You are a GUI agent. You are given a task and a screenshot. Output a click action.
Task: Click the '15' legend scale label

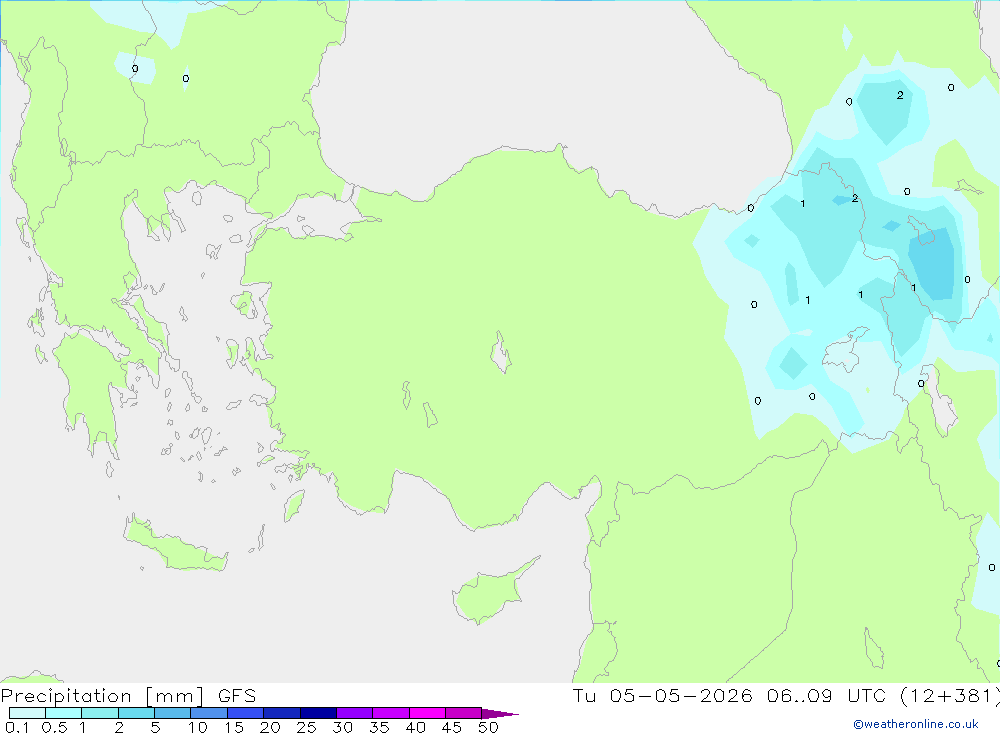click(x=234, y=727)
